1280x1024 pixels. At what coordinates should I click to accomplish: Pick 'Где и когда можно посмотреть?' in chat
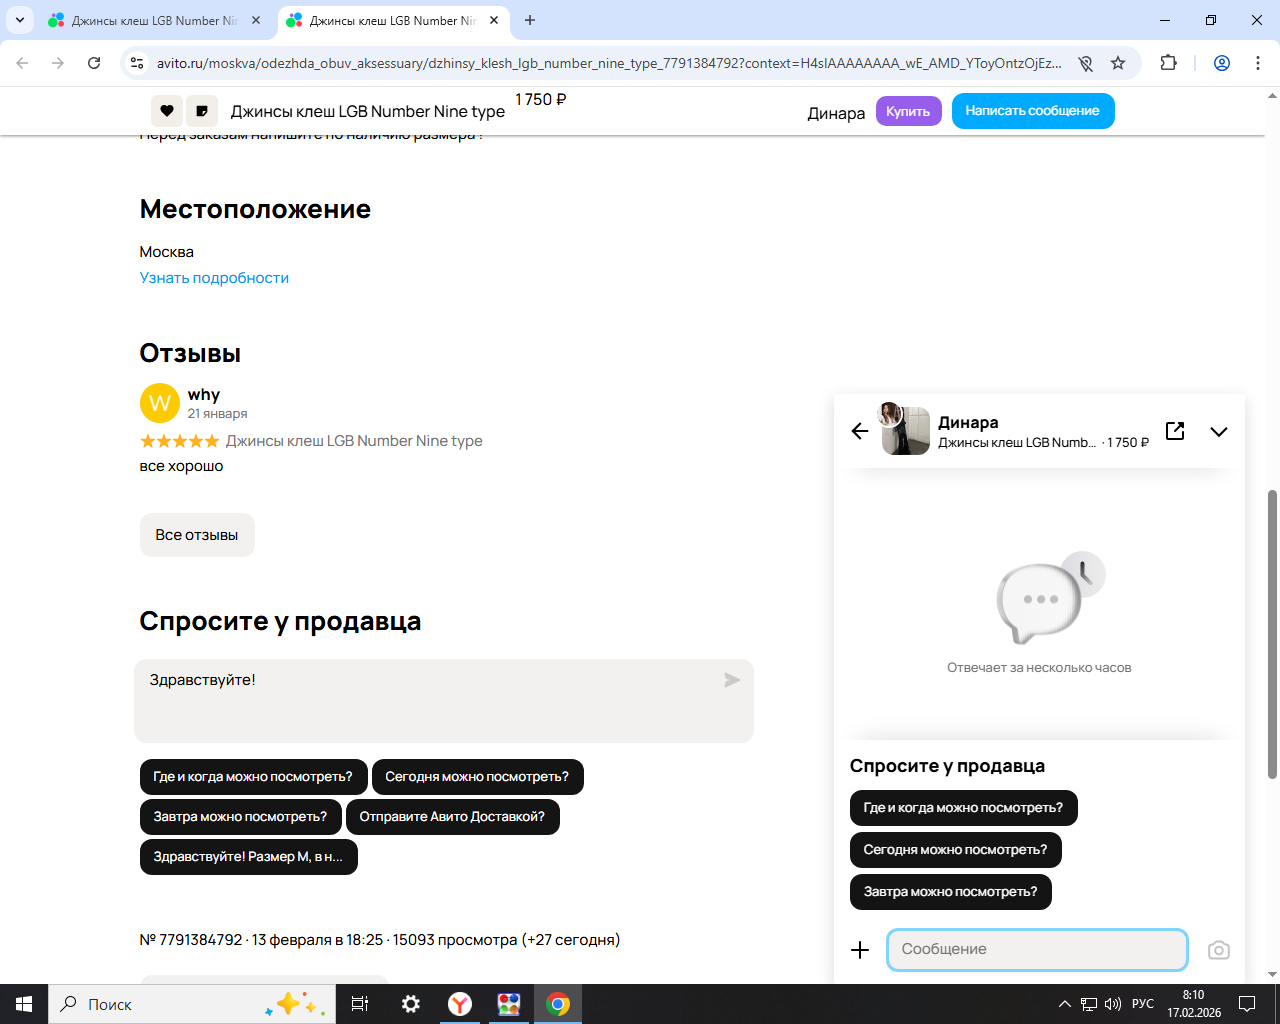[963, 808]
